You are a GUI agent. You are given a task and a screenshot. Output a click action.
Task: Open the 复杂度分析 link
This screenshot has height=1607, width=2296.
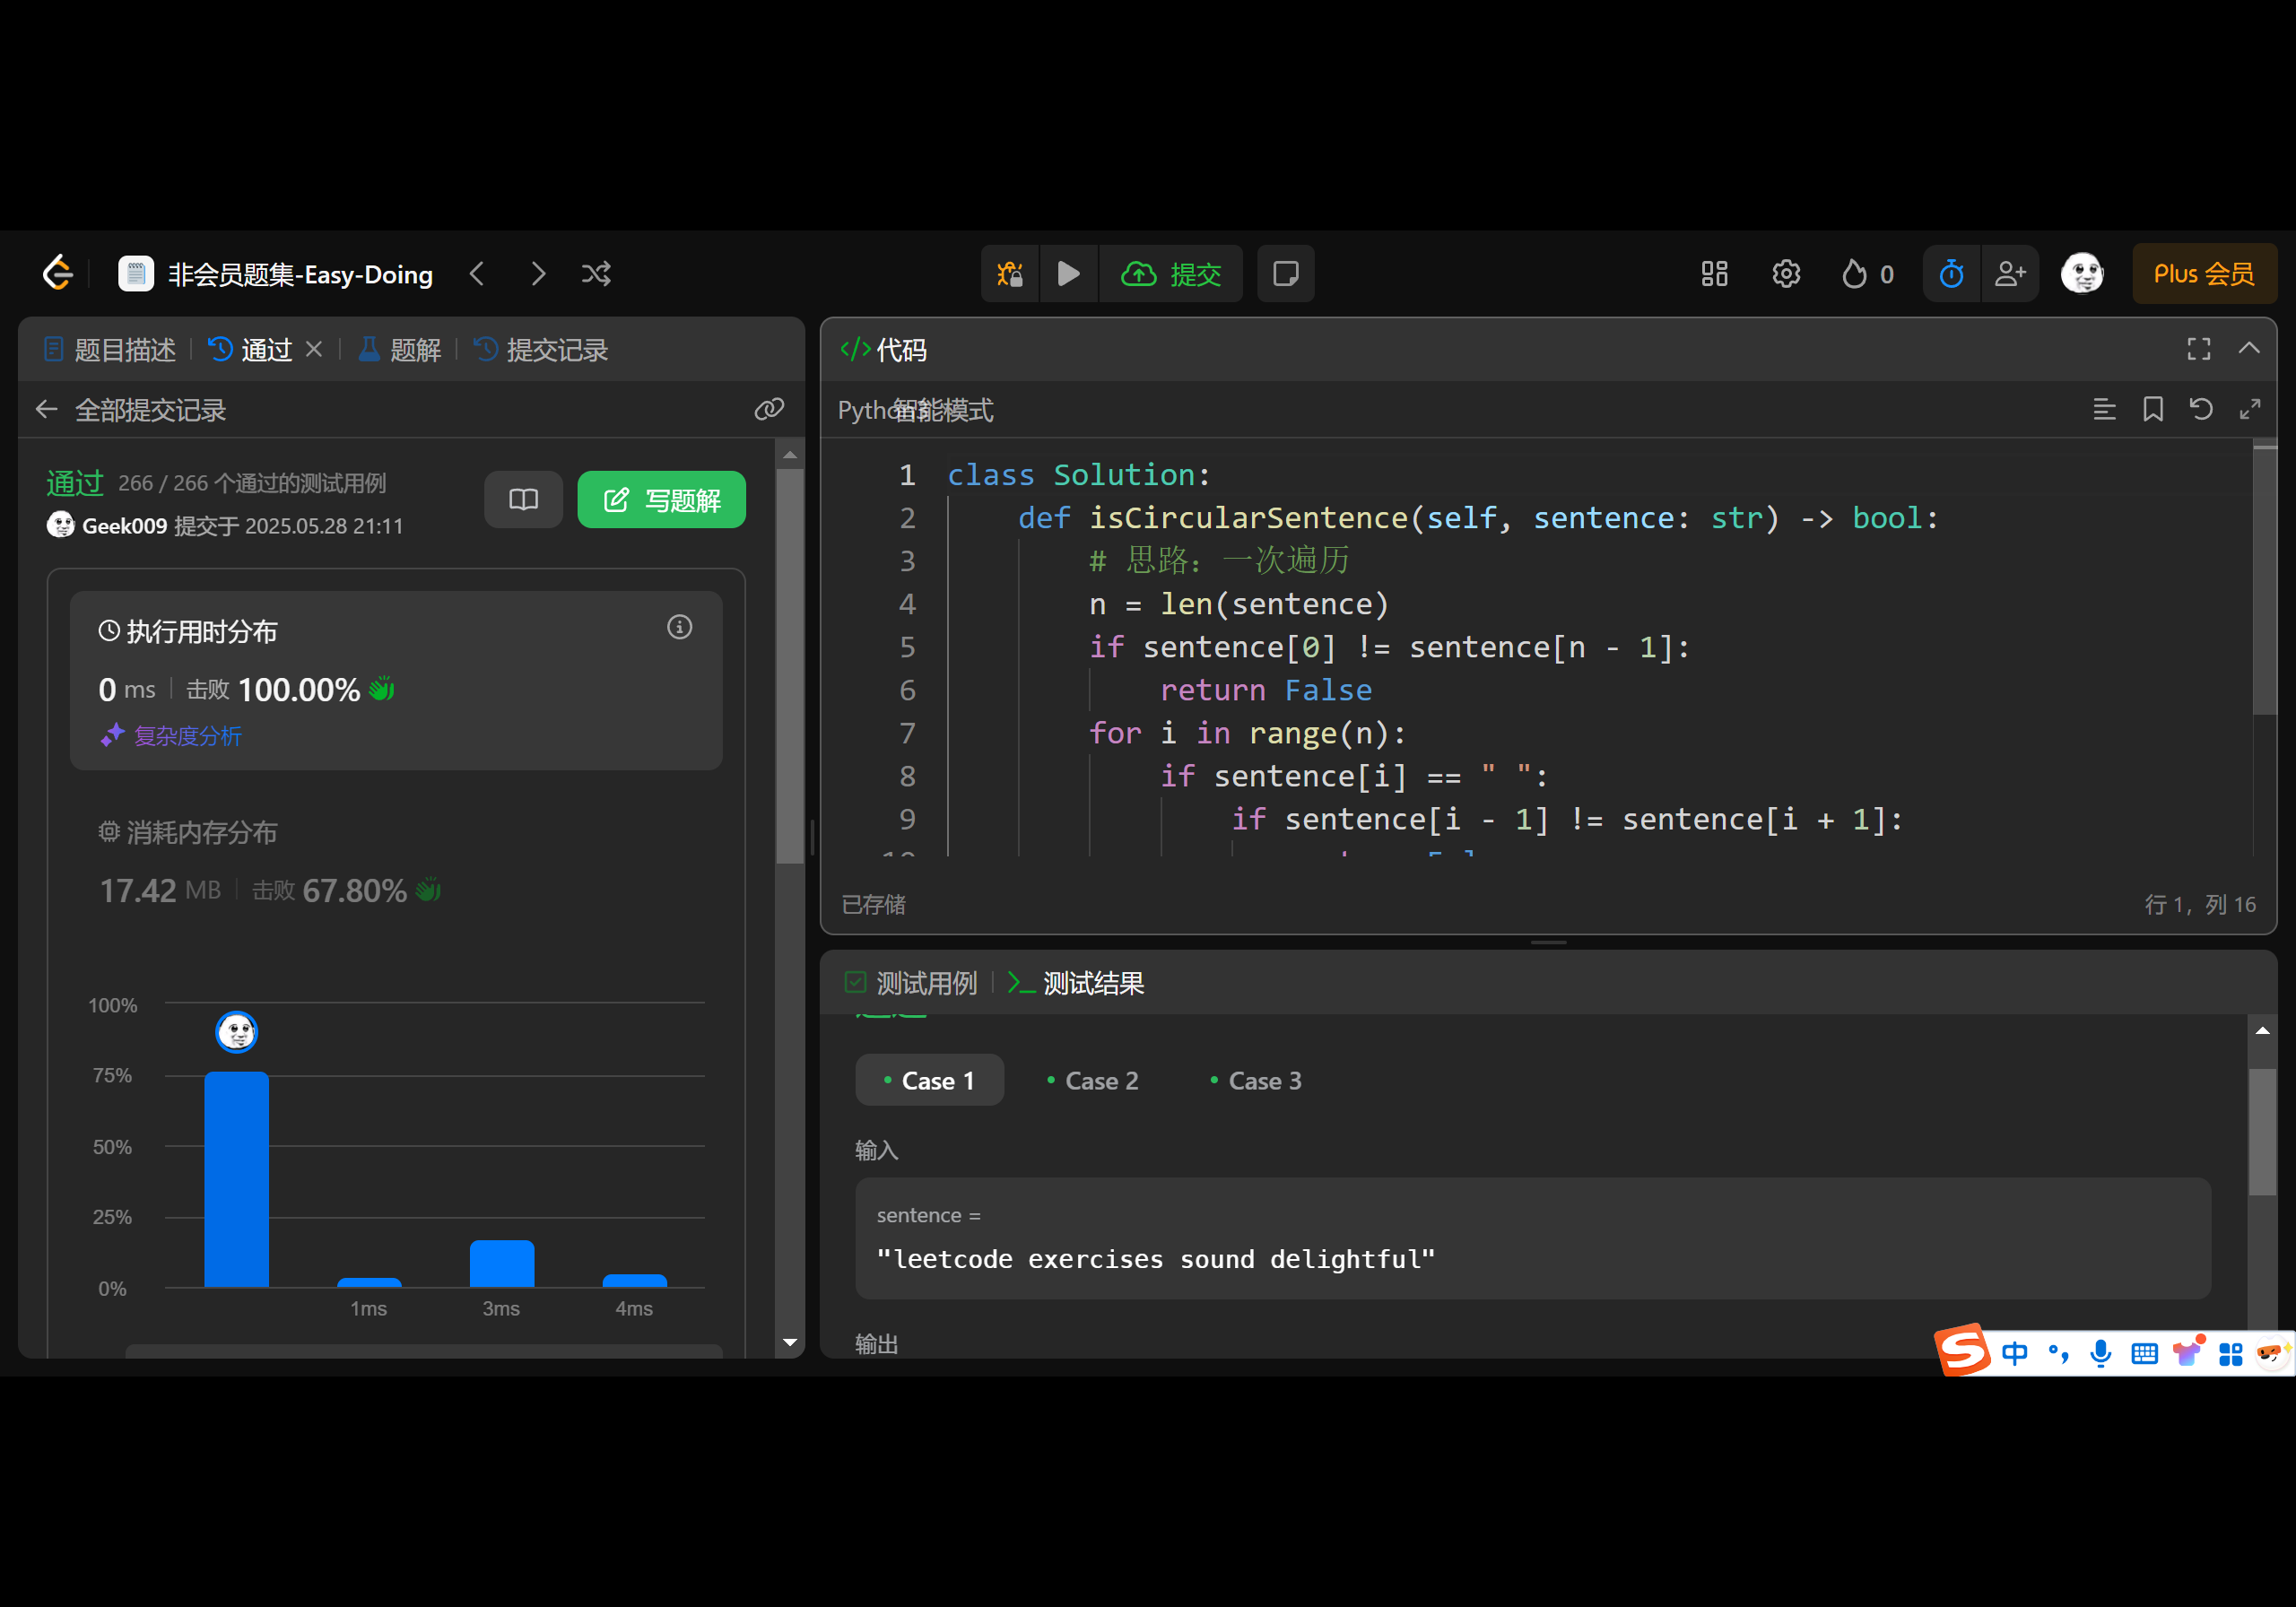tap(187, 736)
